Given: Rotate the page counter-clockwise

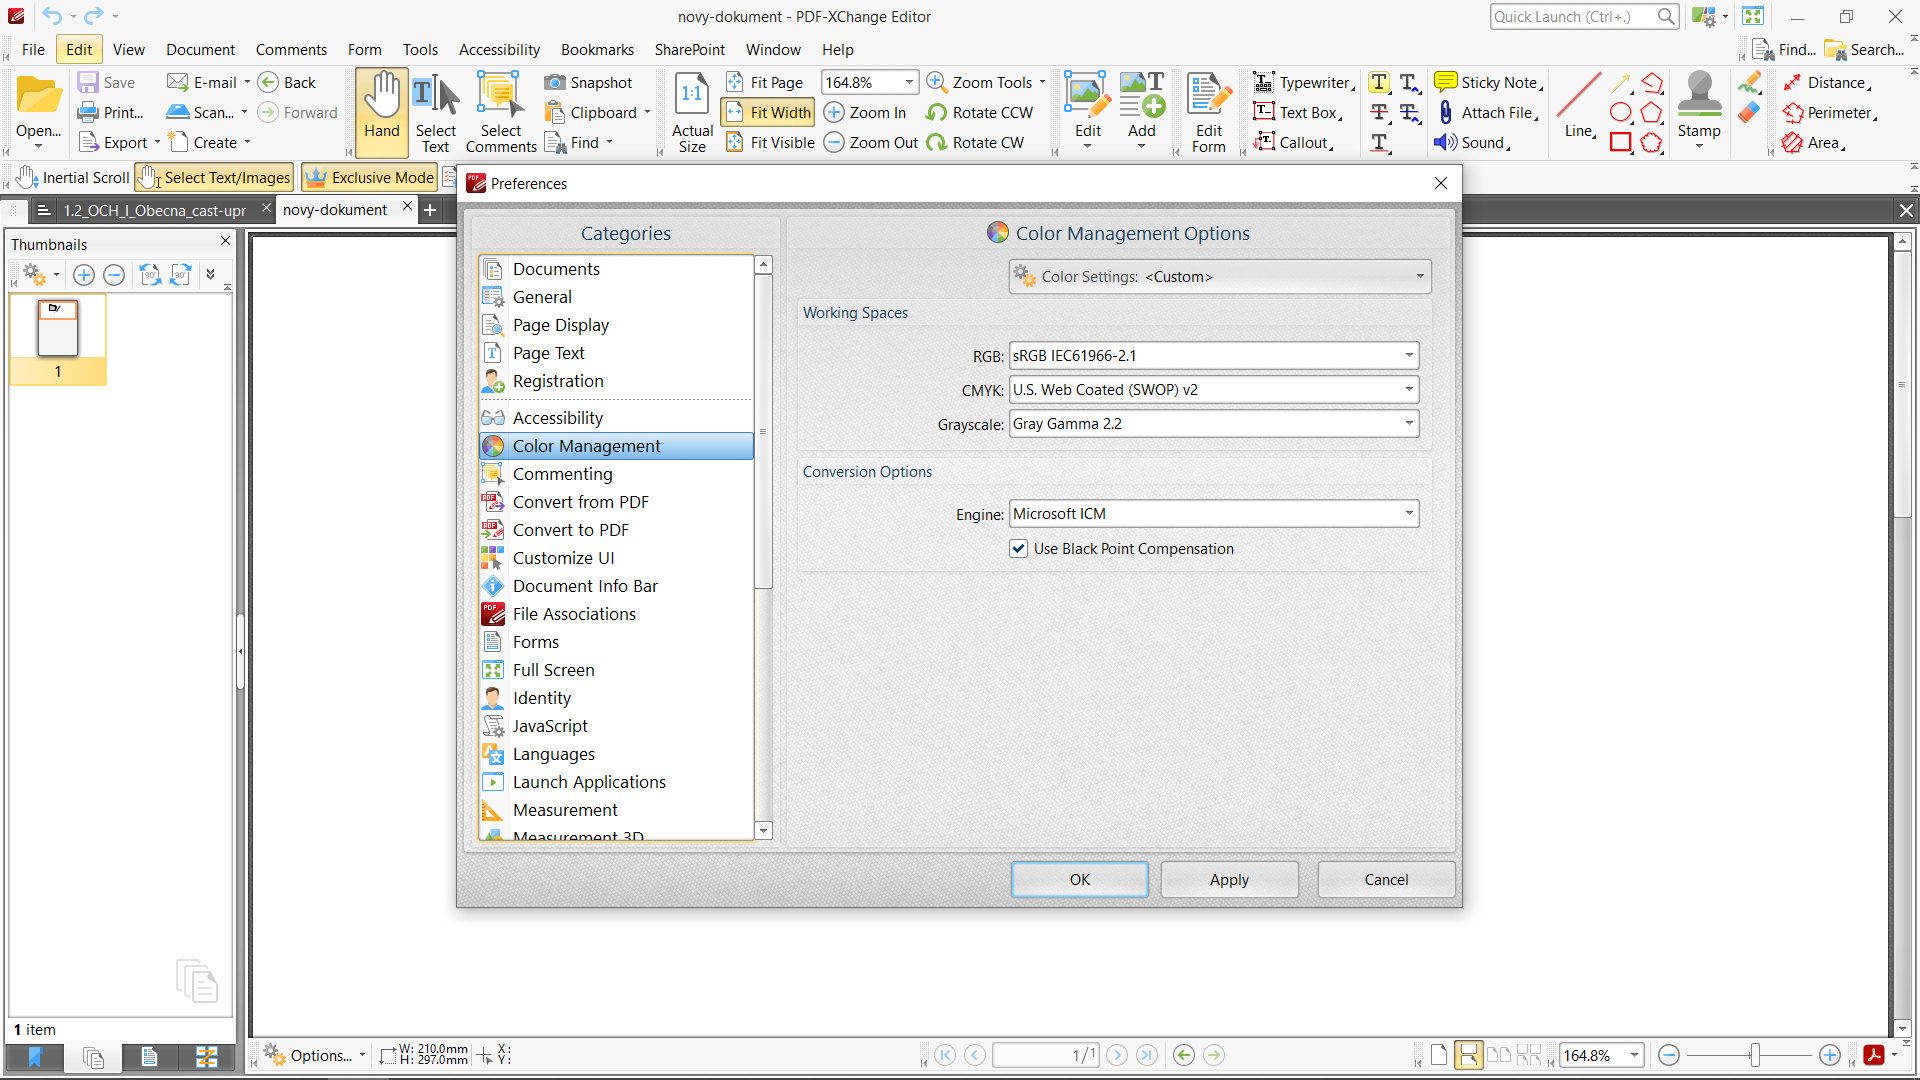Looking at the screenshot, I should [980, 113].
